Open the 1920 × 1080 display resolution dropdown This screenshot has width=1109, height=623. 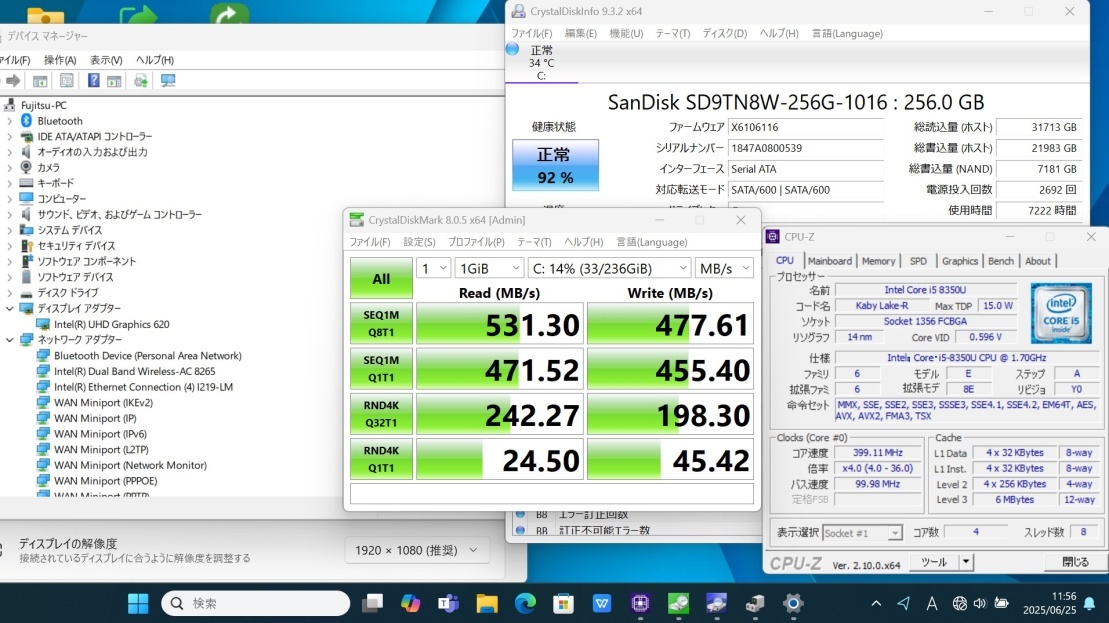[417, 550]
